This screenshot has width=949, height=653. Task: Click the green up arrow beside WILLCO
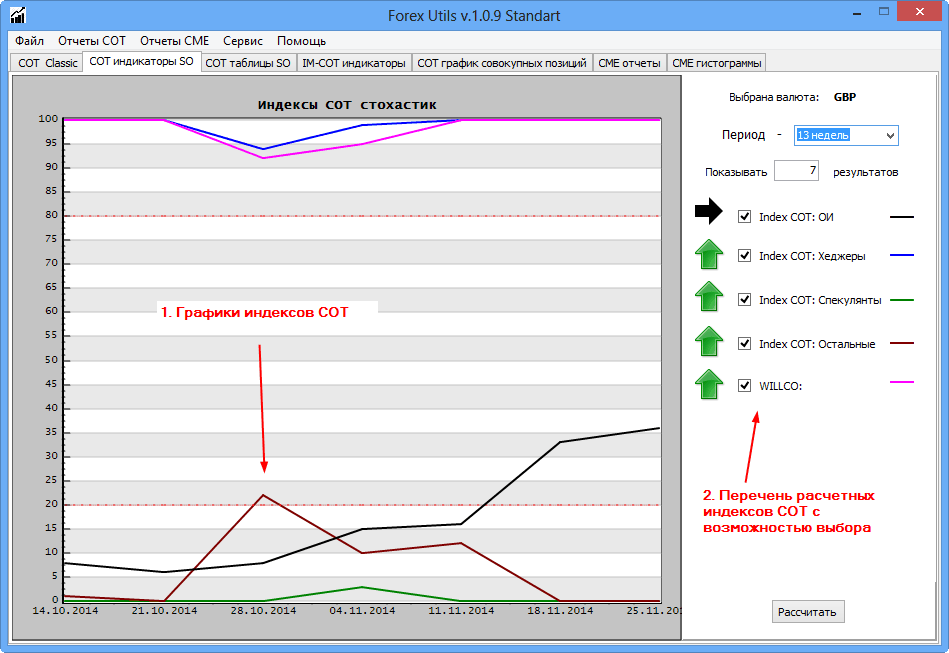[709, 385]
